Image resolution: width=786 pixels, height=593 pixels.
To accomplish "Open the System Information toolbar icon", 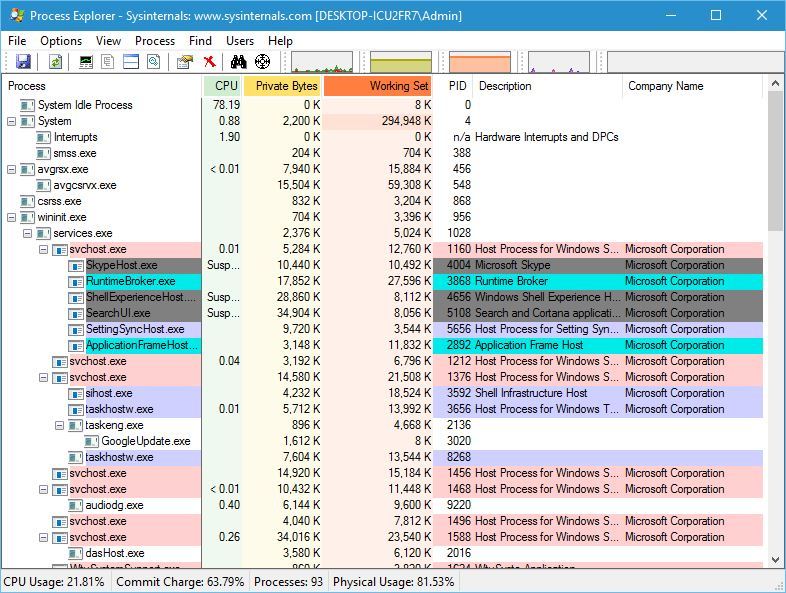I will tap(86, 62).
